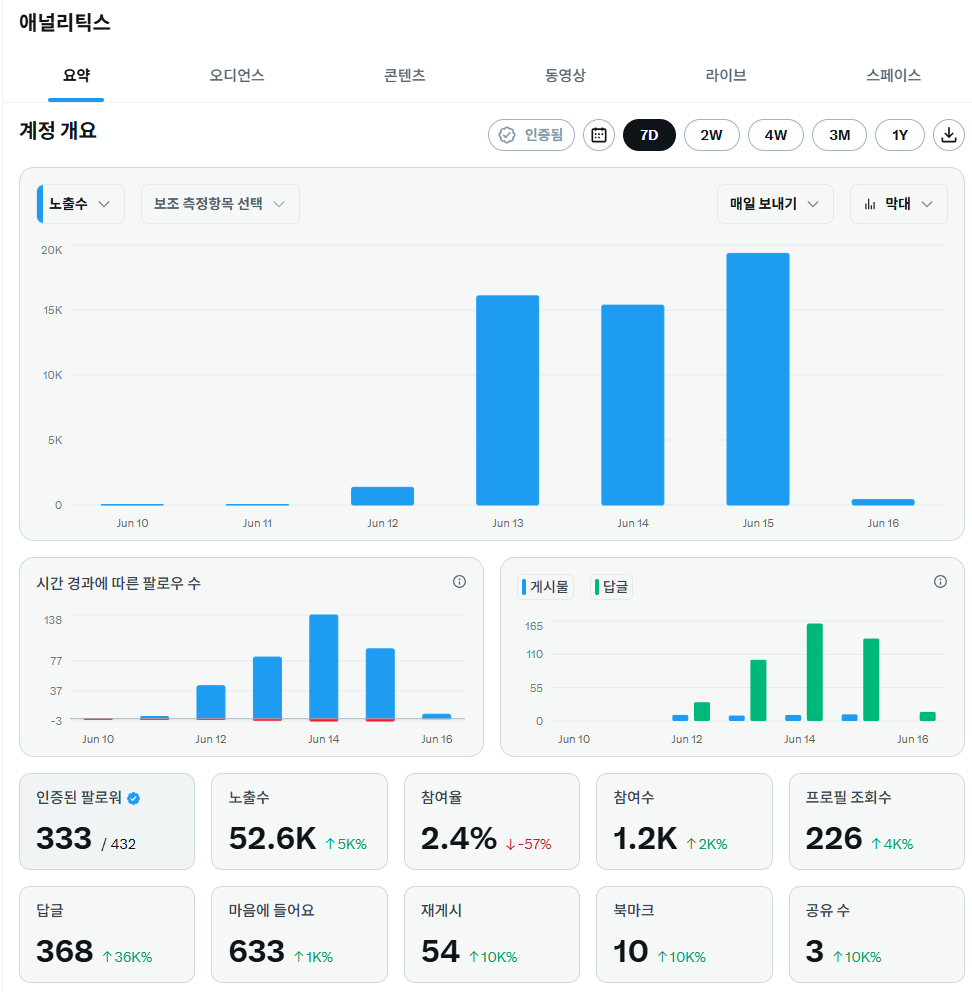Switch to the 스페이스 tab
Image resolution: width=972 pixels, height=992 pixels.
coord(893,75)
